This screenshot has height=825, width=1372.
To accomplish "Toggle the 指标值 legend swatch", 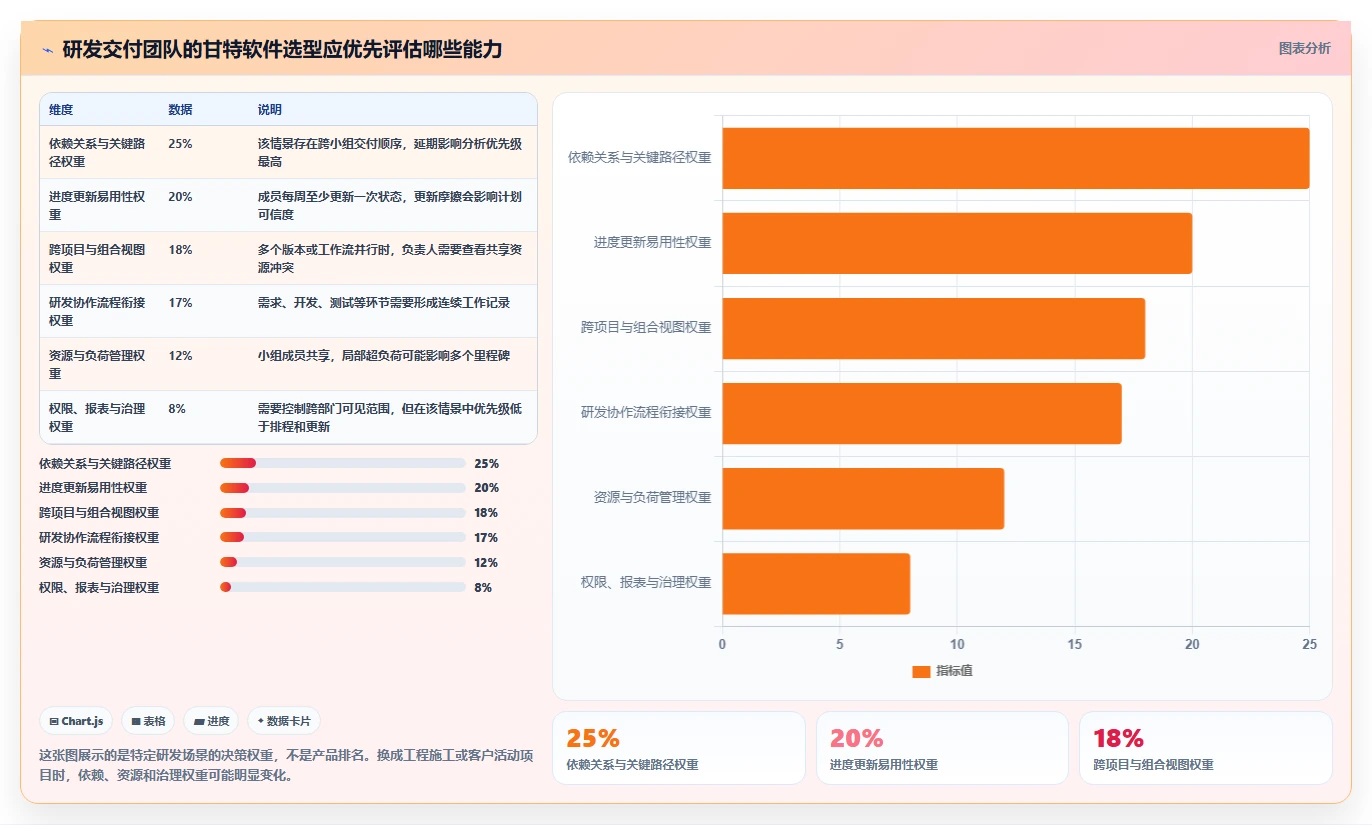I will tap(921, 671).
